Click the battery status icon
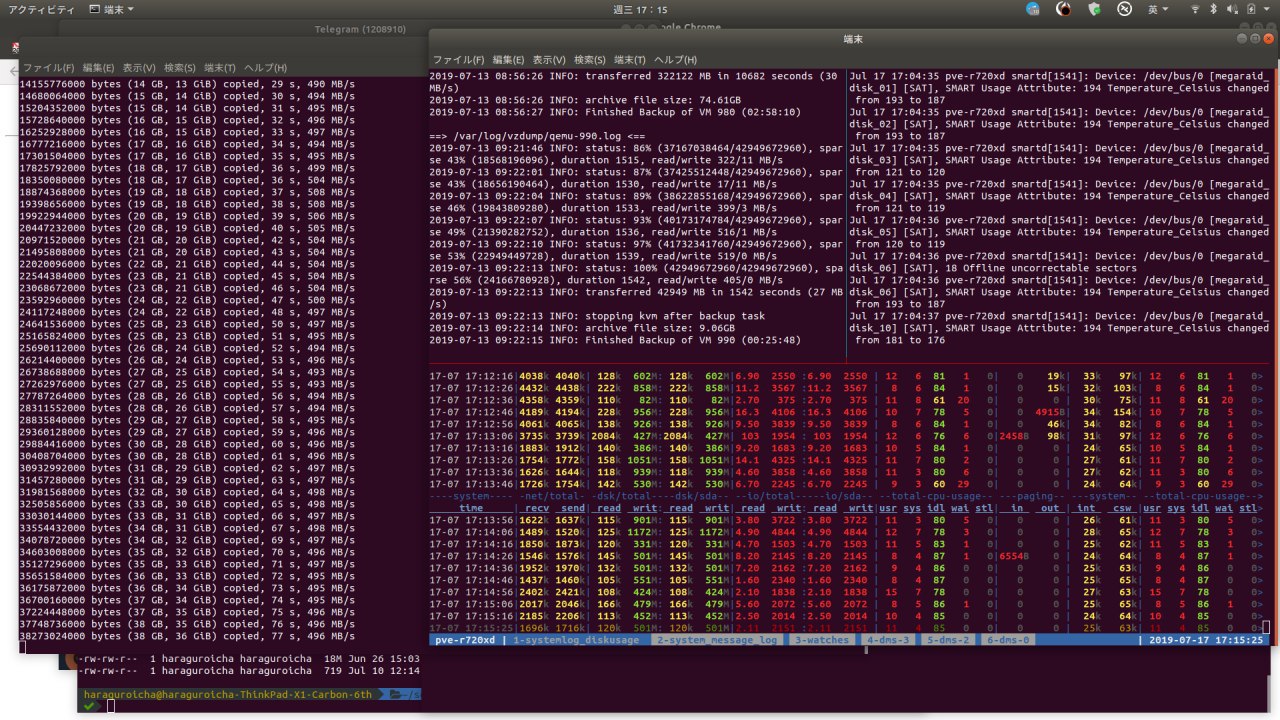This screenshot has width=1280, height=720. (1251, 9)
